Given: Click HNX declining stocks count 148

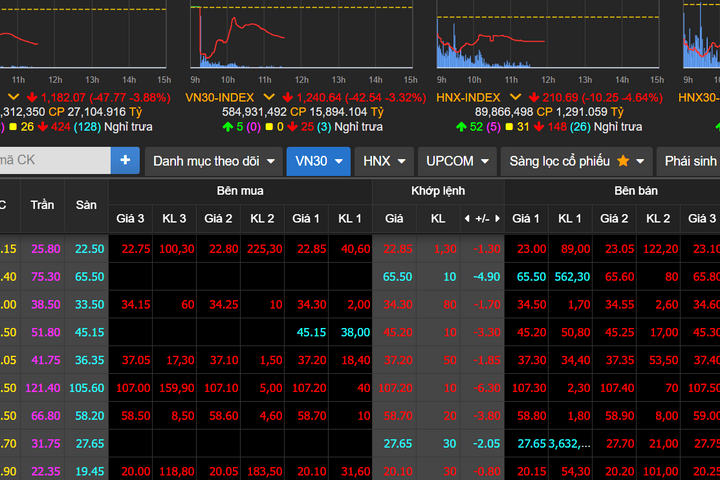Looking at the screenshot, I should [x=557, y=127].
